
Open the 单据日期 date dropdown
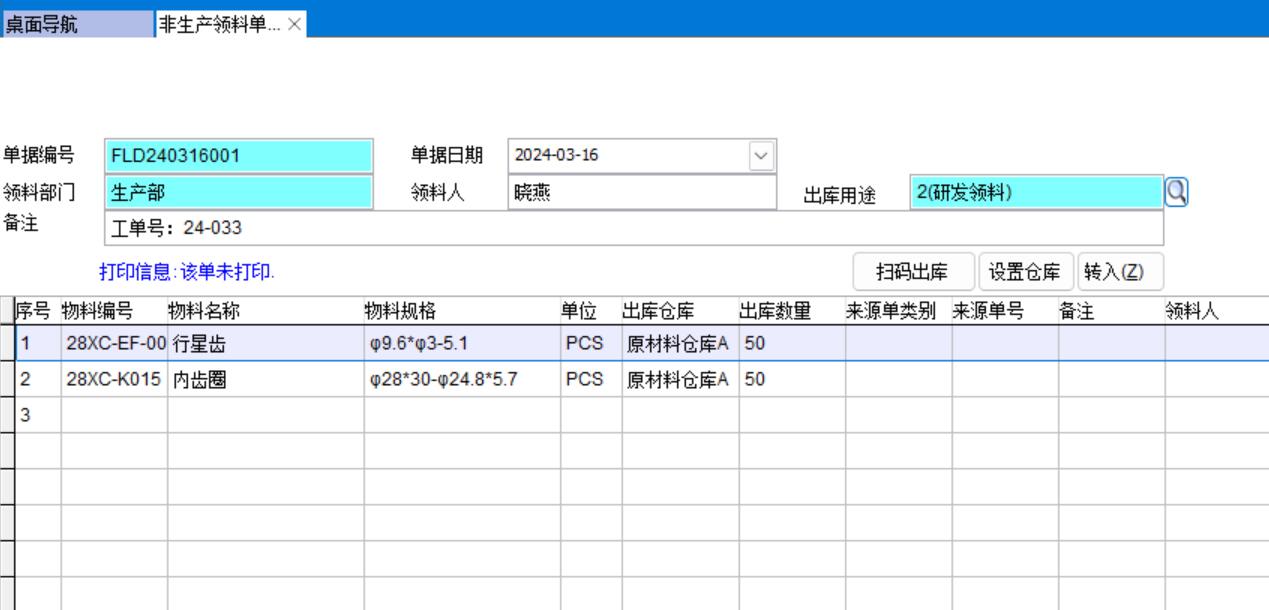(761, 156)
